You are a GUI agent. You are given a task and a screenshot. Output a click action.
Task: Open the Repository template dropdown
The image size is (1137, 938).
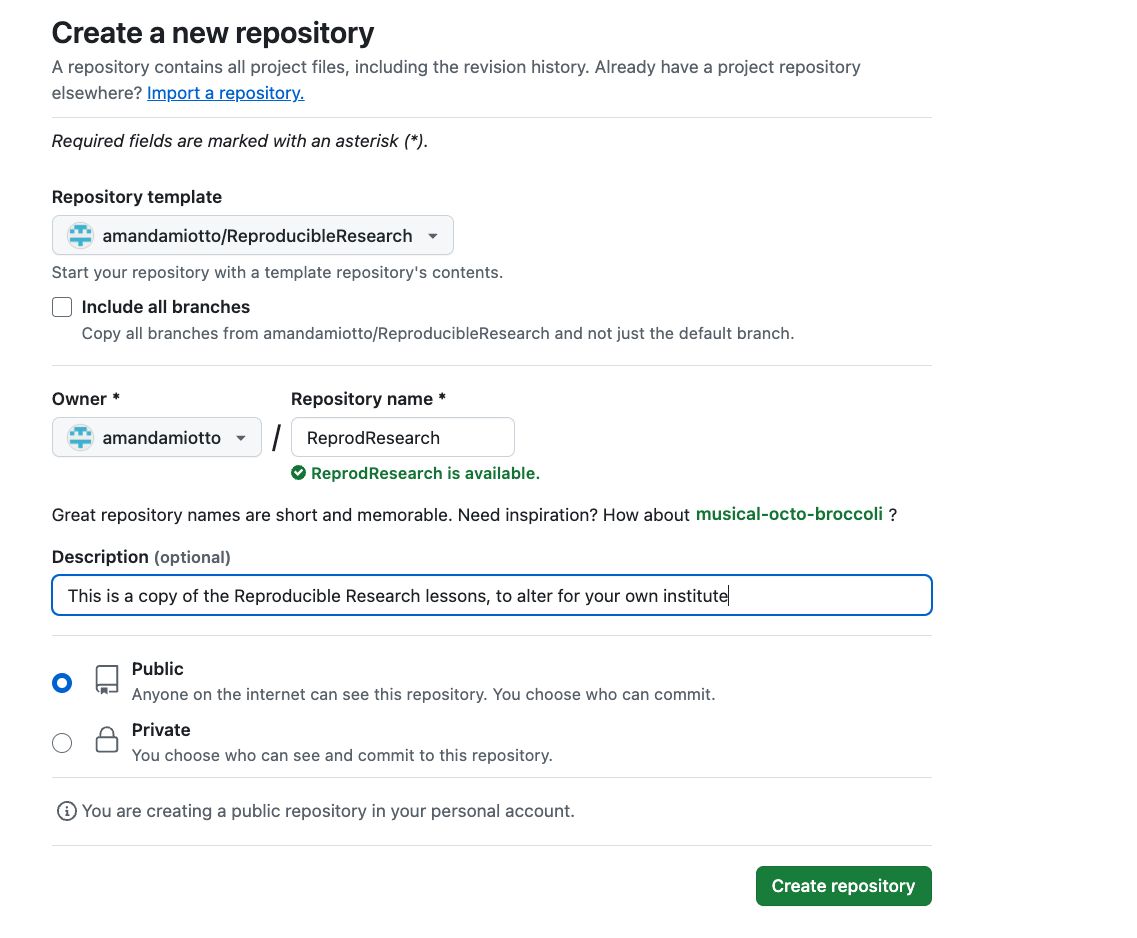click(252, 236)
